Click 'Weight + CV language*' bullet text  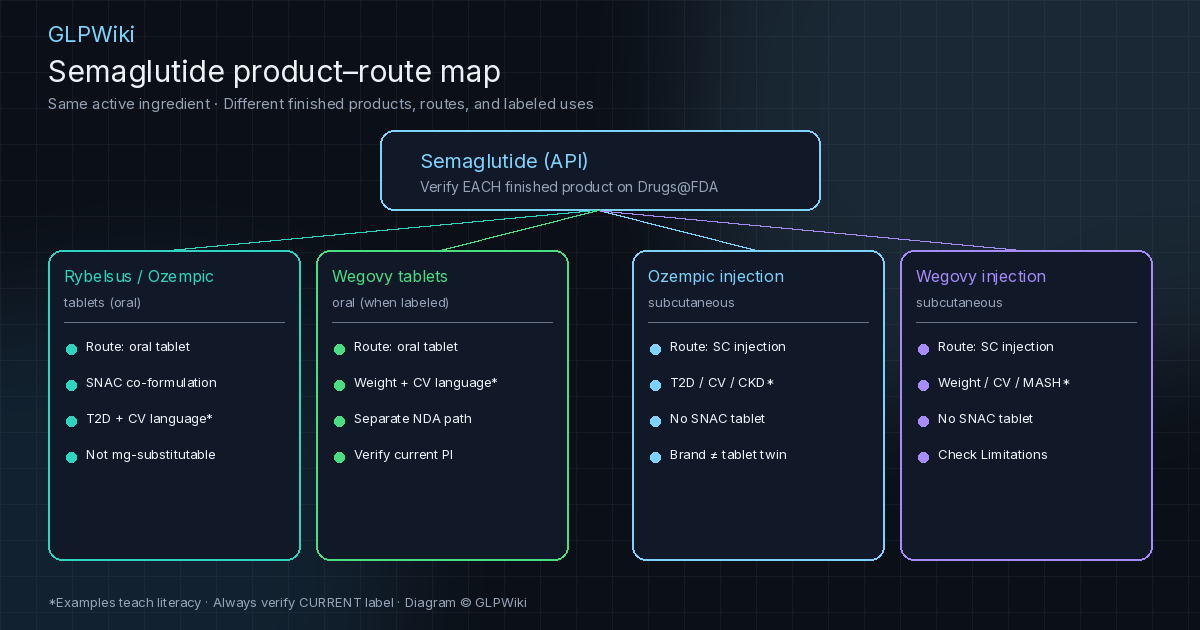[426, 383]
